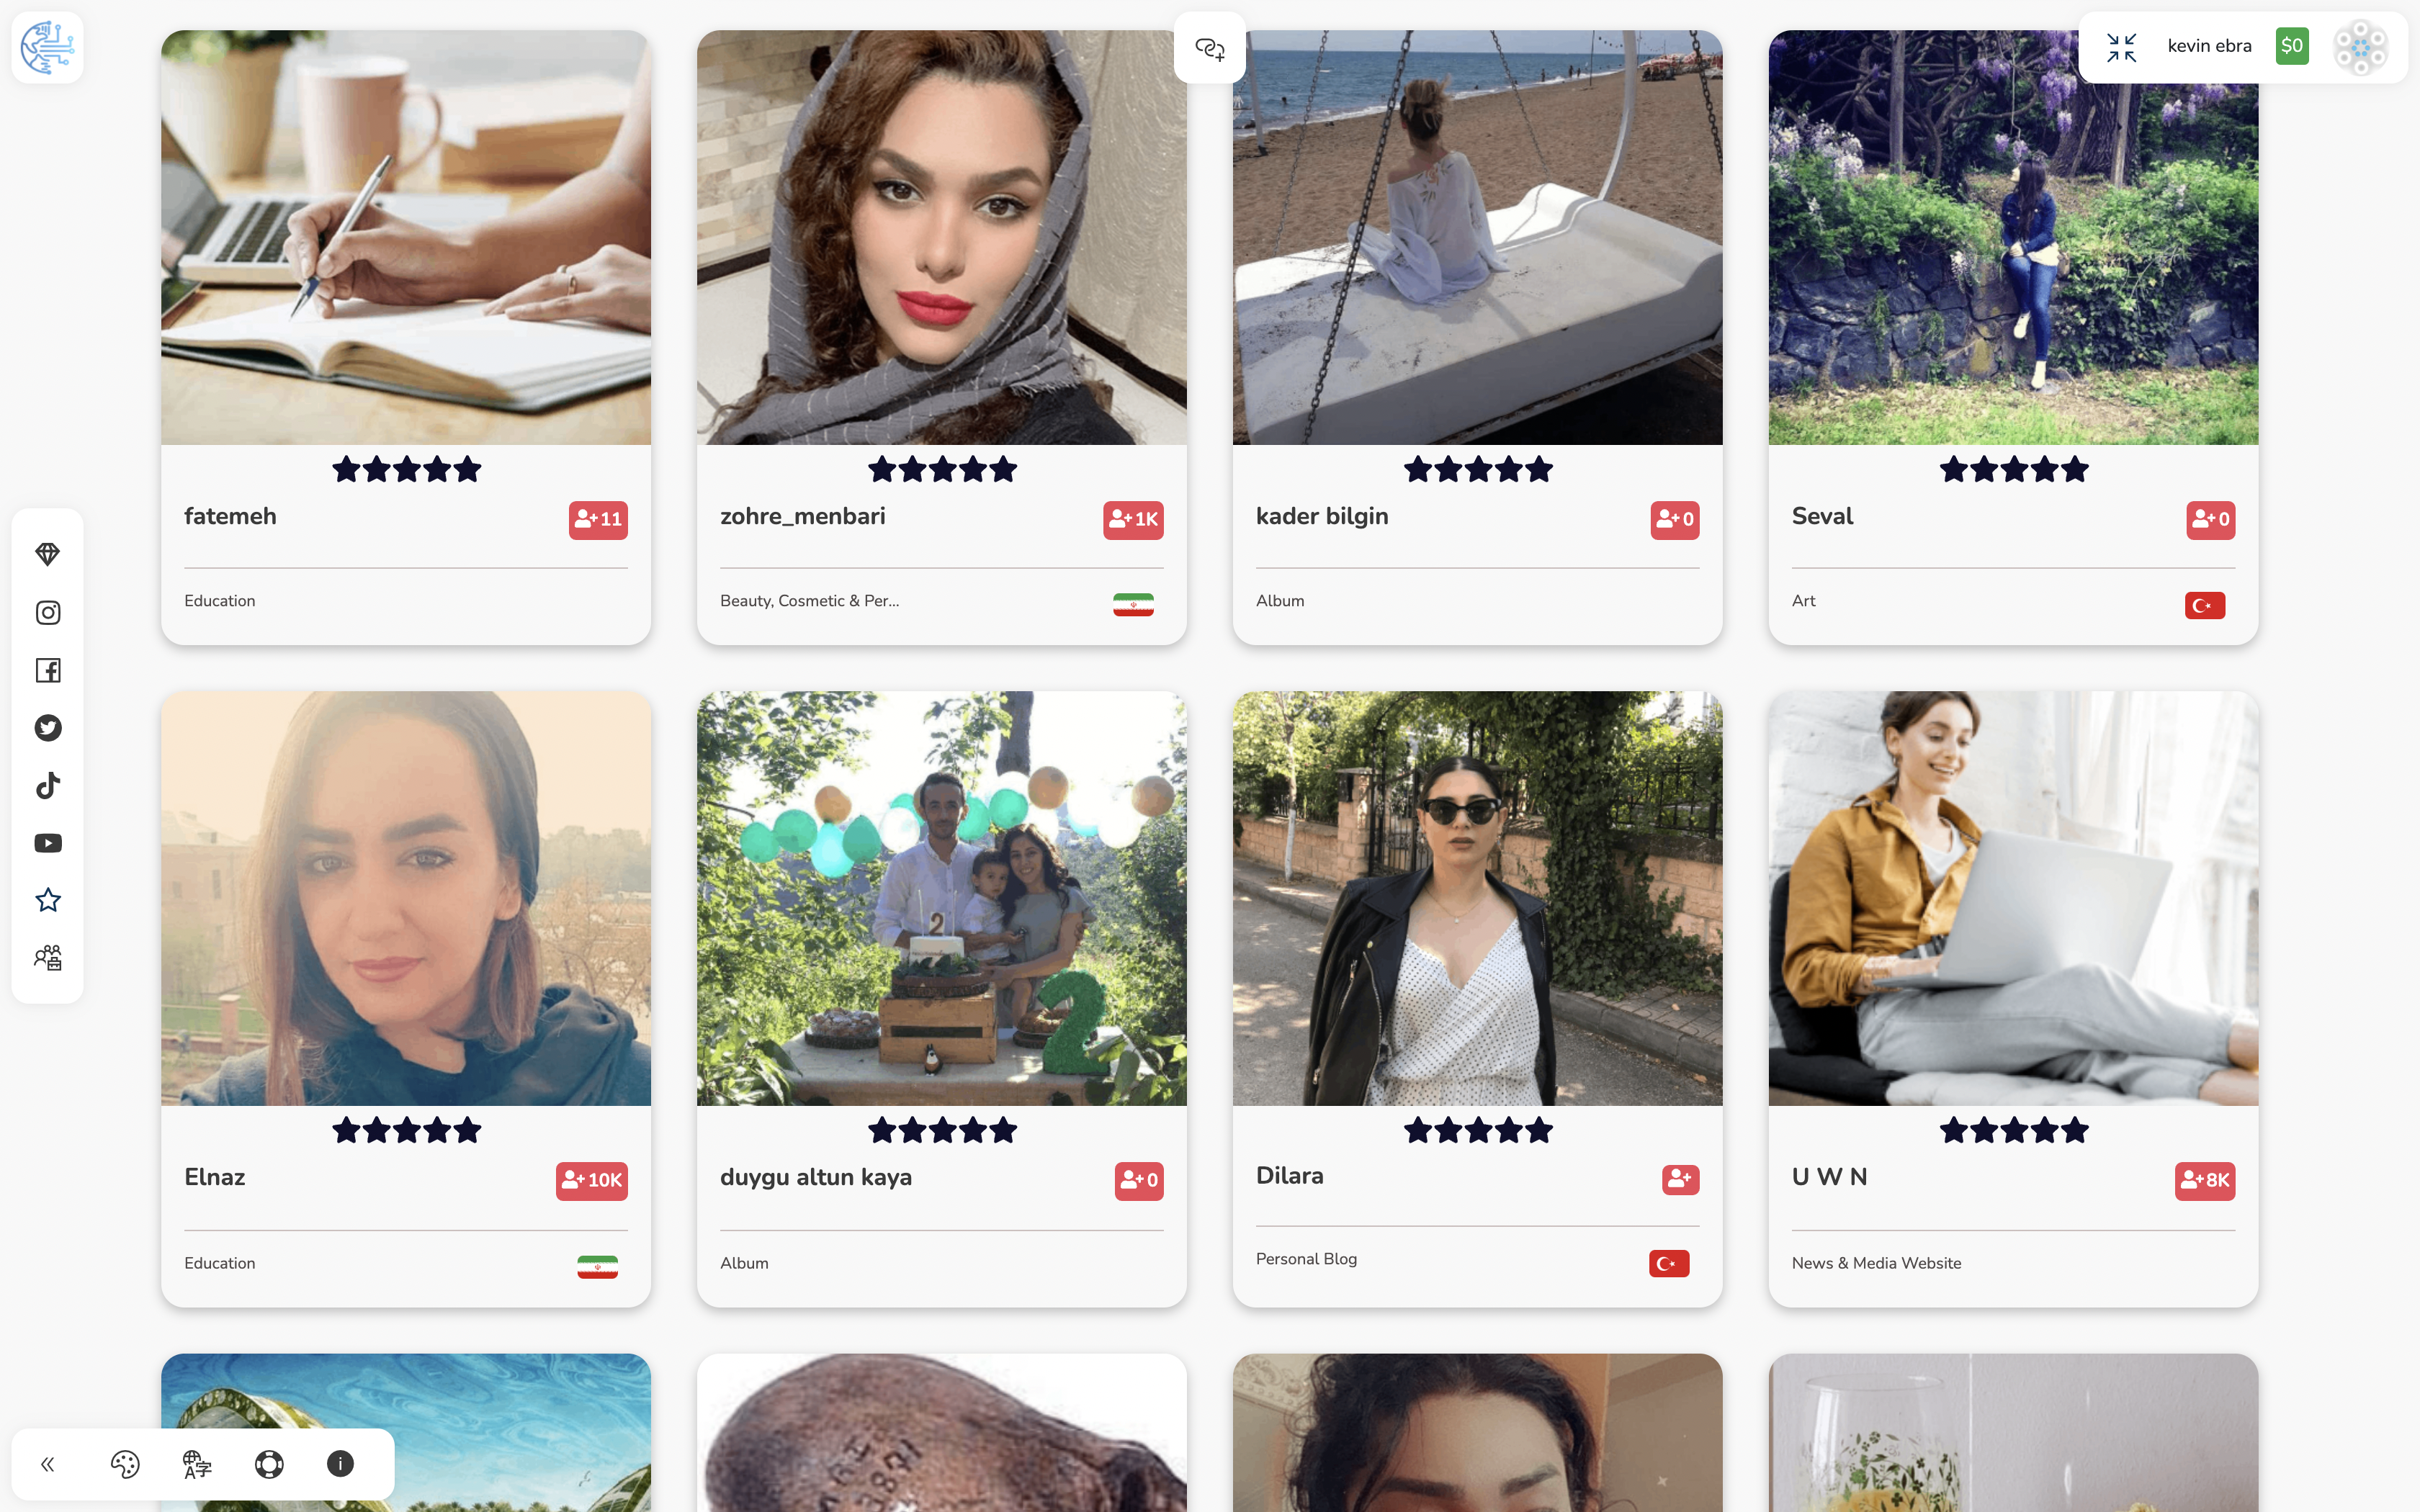The width and height of the screenshot is (2420, 1512).
Task: Click 'Education' category on fatemeh's card
Action: click(220, 601)
